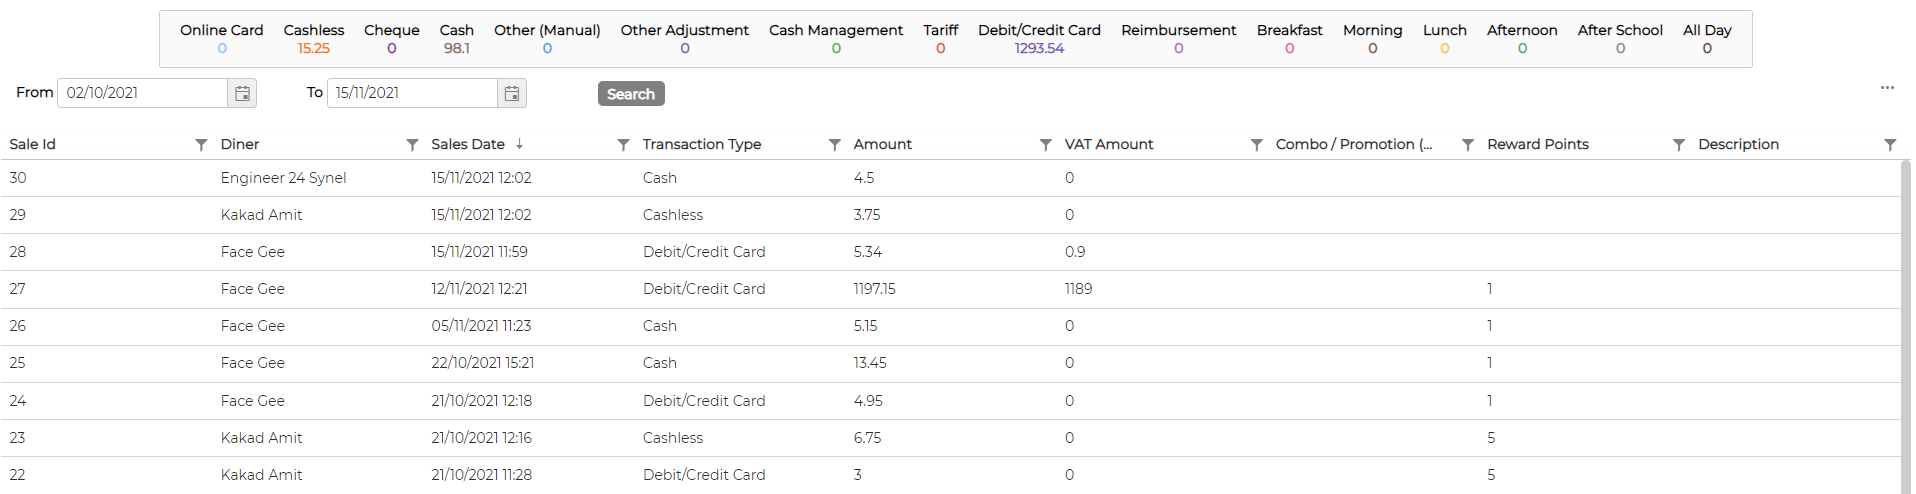Select sale row 27 for Face Gee
The height and width of the screenshot is (494, 1916).
950,289
